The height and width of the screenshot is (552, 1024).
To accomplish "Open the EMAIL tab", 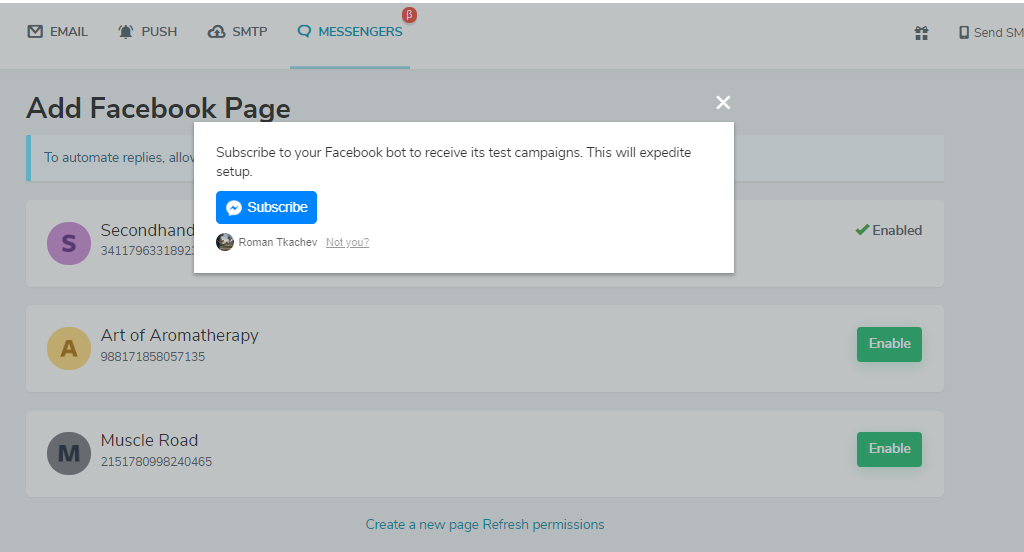I will coord(58,32).
